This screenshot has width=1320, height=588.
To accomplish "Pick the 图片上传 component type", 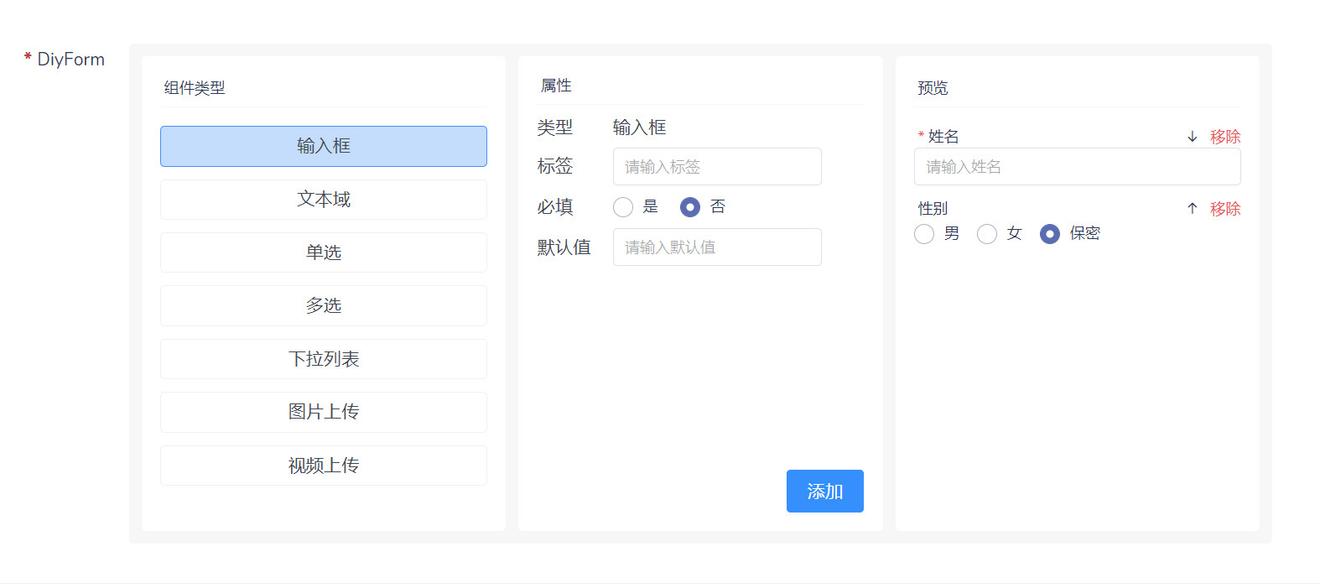I will point(323,411).
